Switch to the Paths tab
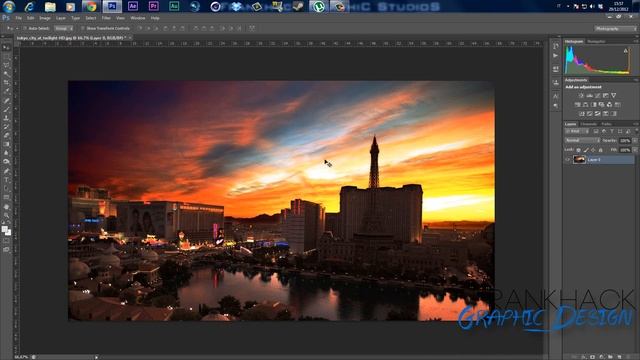 point(606,124)
